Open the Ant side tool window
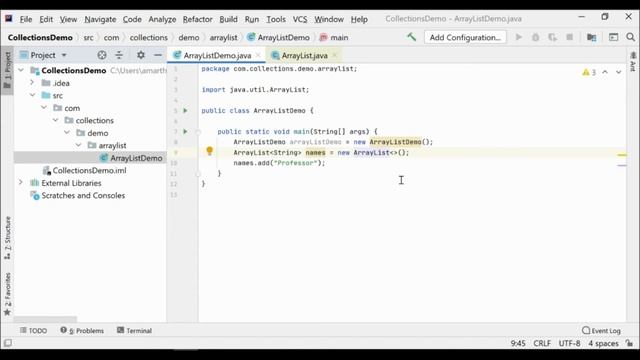Viewport: 640px width, 360px height. (633, 61)
